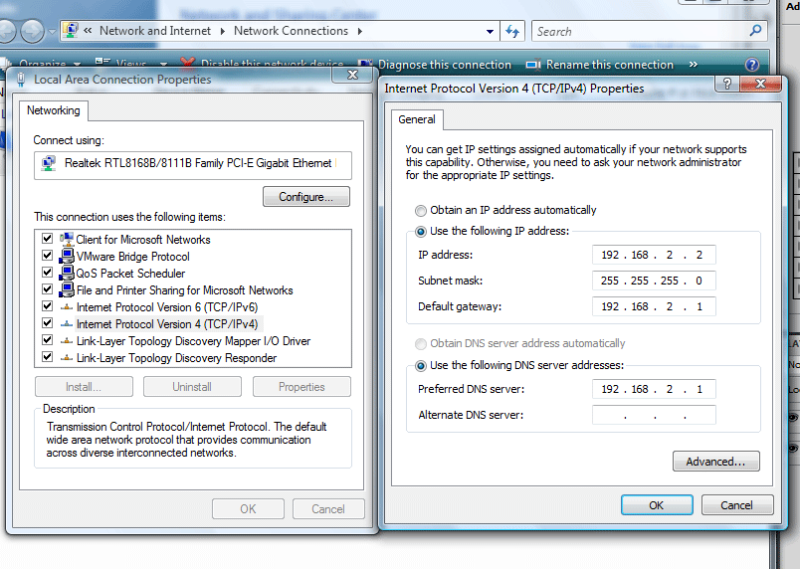This screenshot has width=800, height=569.
Task: Click the QoS Packet Scheduler icon
Action: [x=66, y=273]
